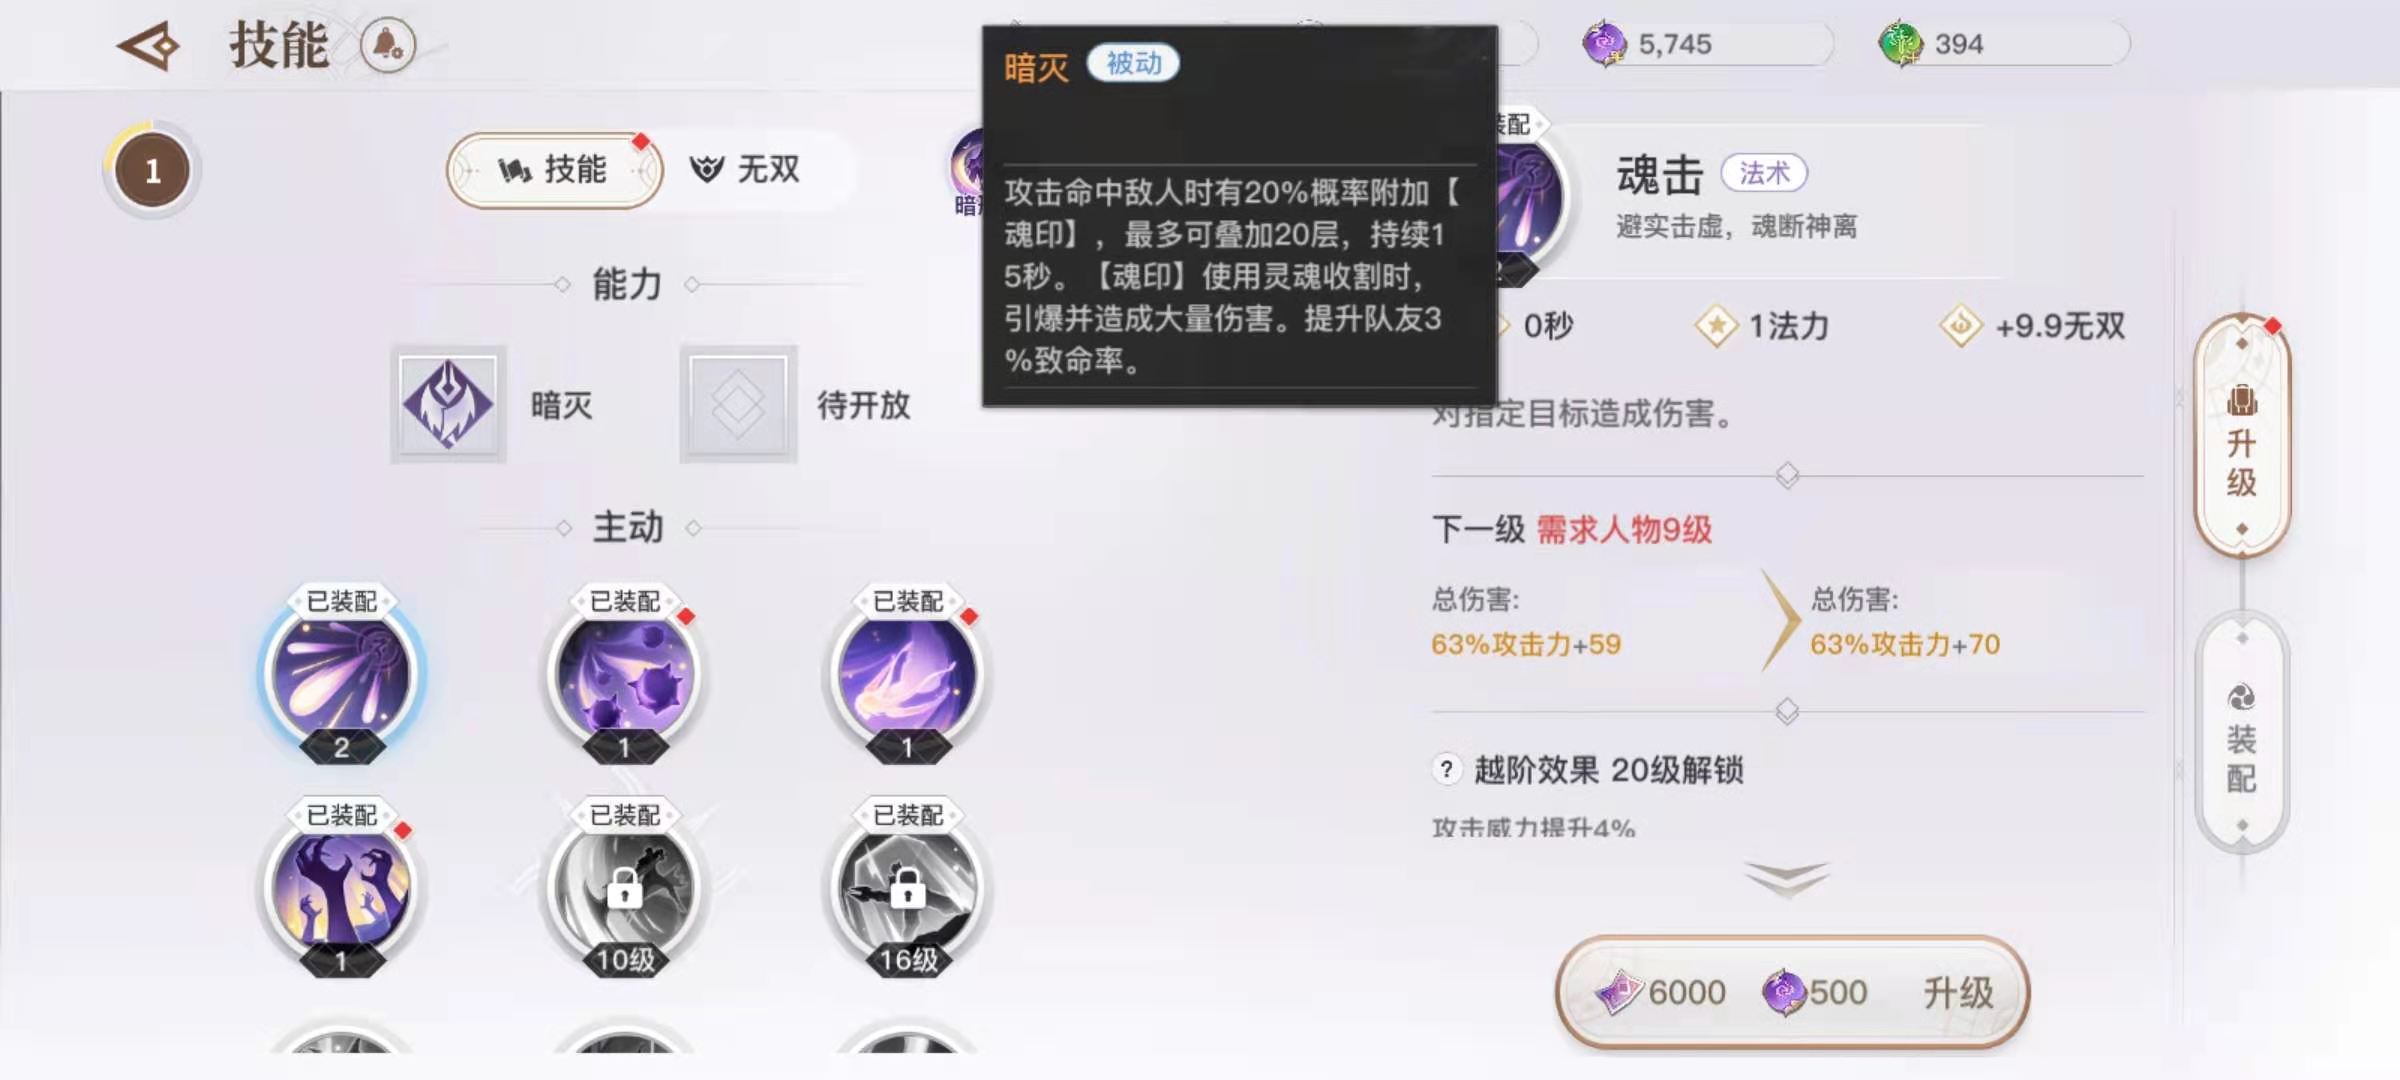Image resolution: width=2400 pixels, height=1080 pixels.
Task: Tap the green currency counter showing 394
Action: click(x=2004, y=44)
